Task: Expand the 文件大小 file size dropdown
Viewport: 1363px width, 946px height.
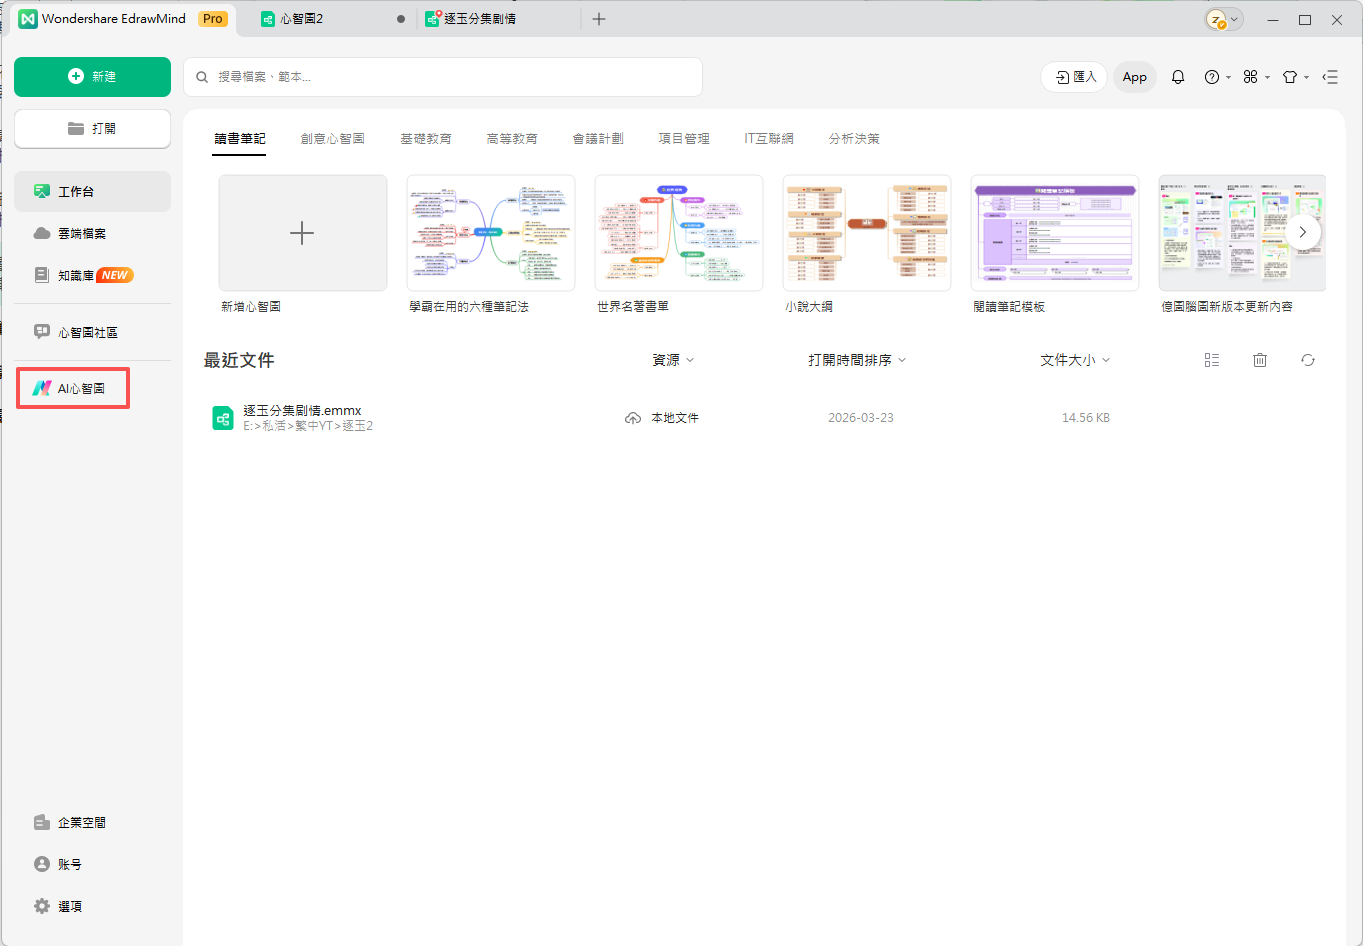Action: tap(1075, 359)
